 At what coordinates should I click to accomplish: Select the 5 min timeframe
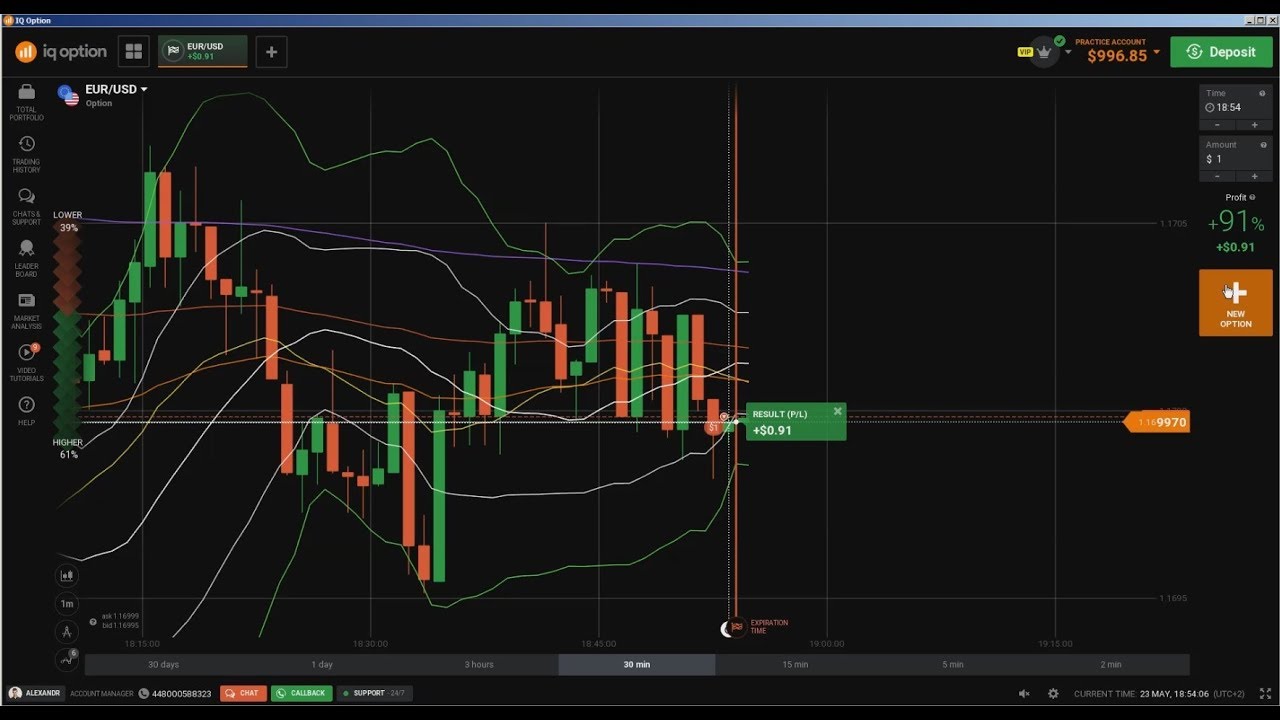tap(953, 664)
